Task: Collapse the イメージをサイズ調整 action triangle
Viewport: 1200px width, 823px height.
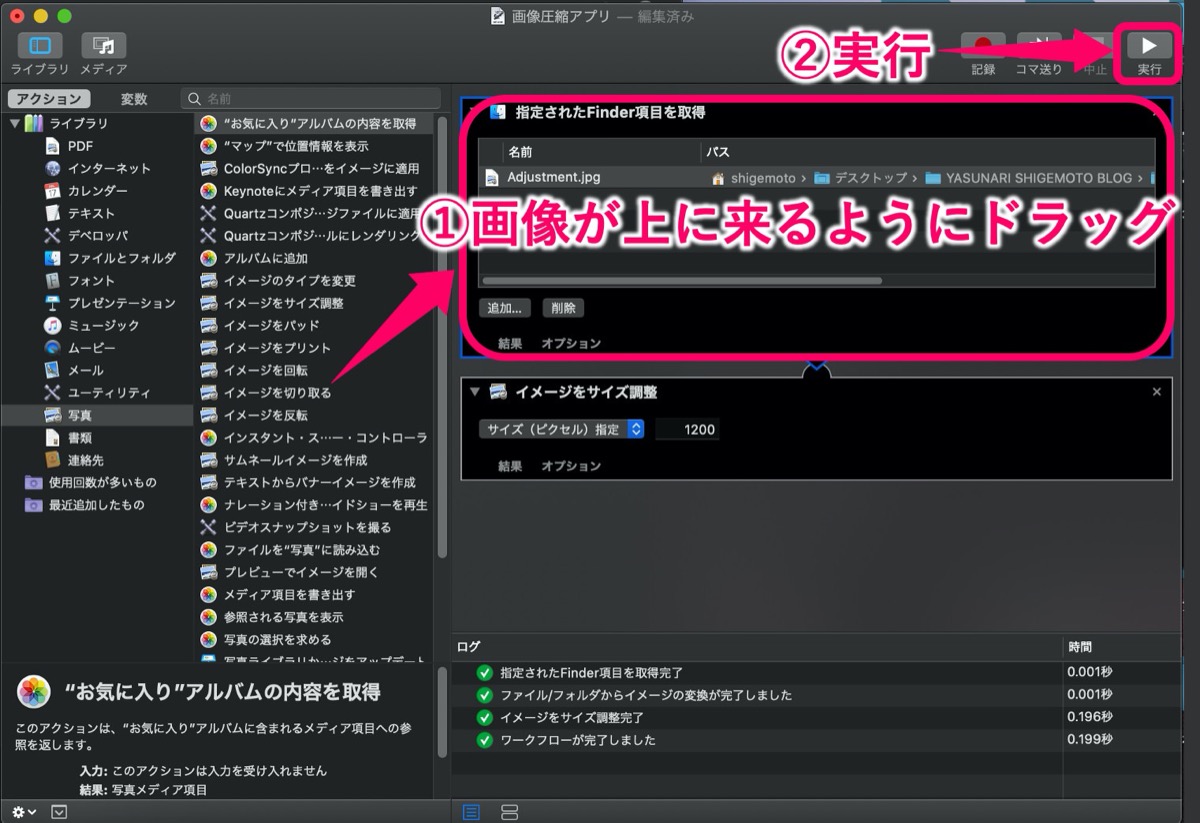Action: (475, 392)
